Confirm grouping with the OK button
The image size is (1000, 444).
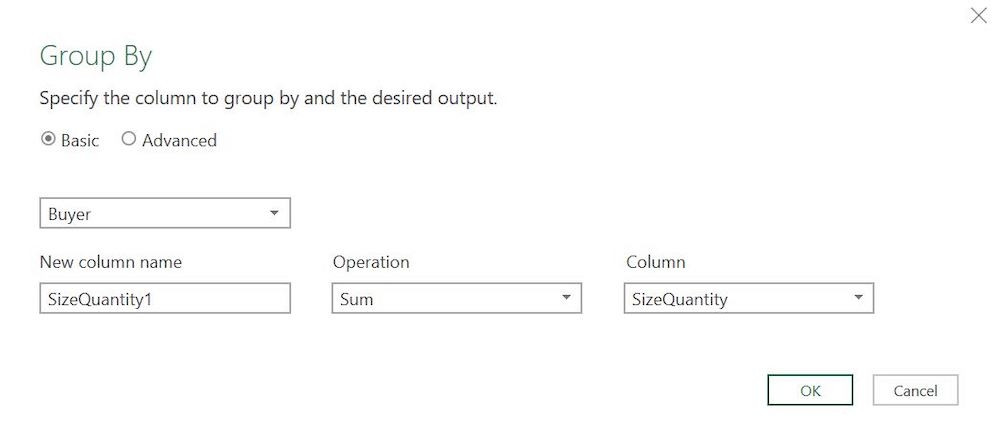(810, 390)
